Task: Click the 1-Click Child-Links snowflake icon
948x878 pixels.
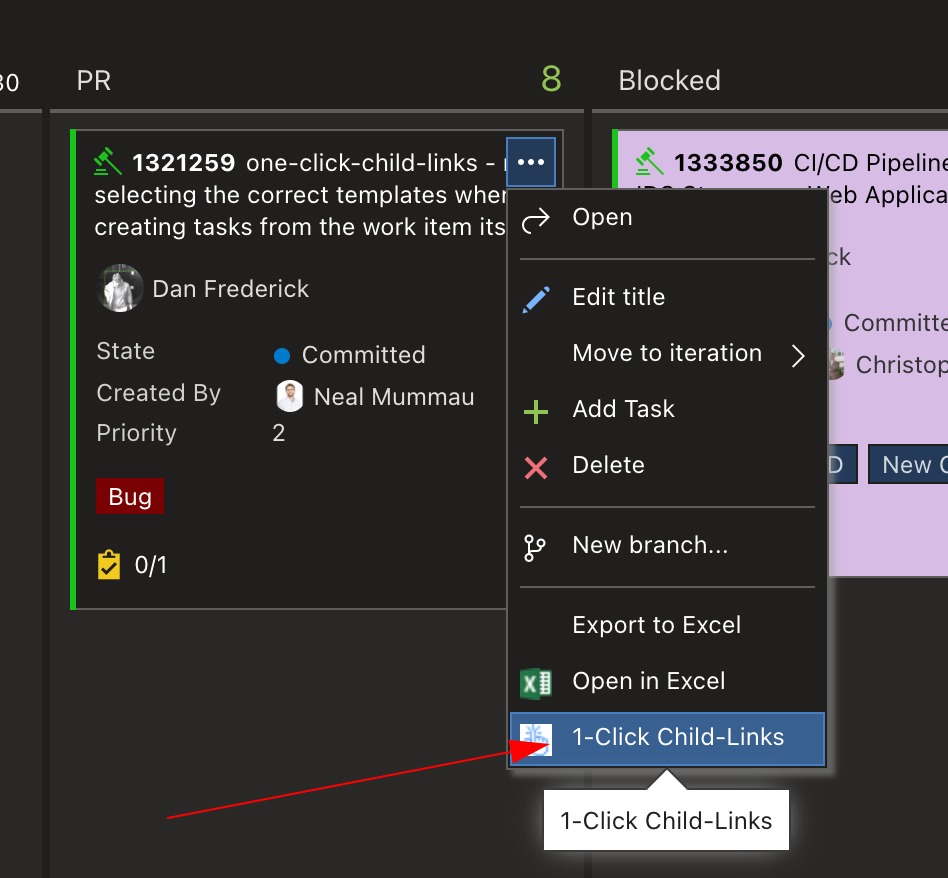Action: click(x=536, y=738)
